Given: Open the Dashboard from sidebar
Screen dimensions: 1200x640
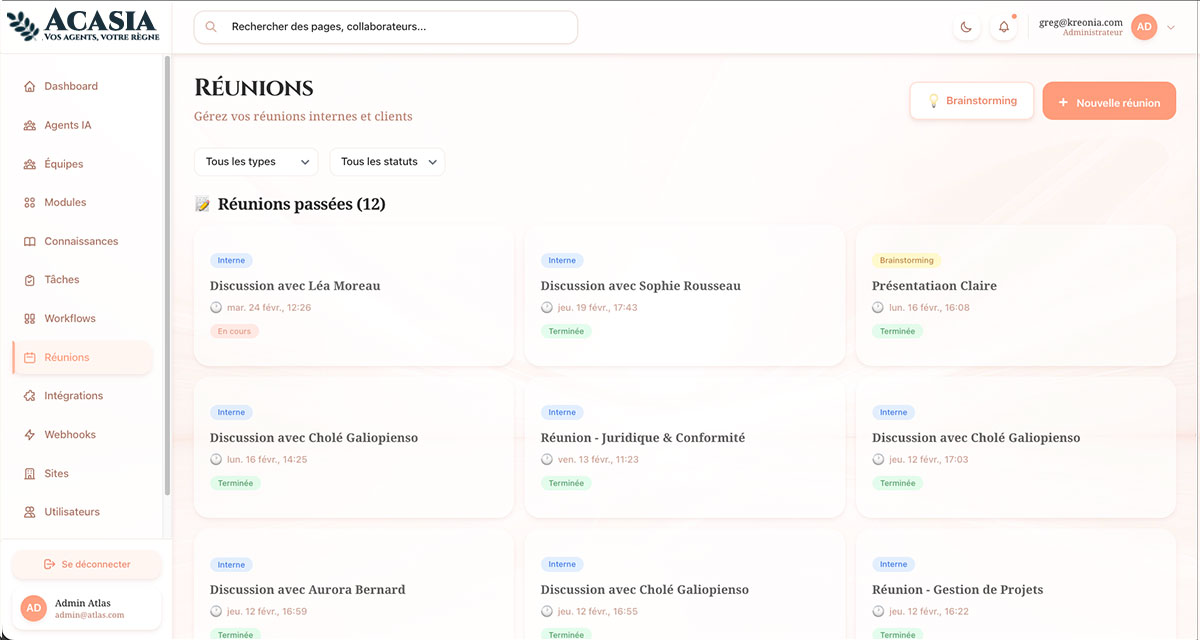Looking at the screenshot, I should (70, 86).
